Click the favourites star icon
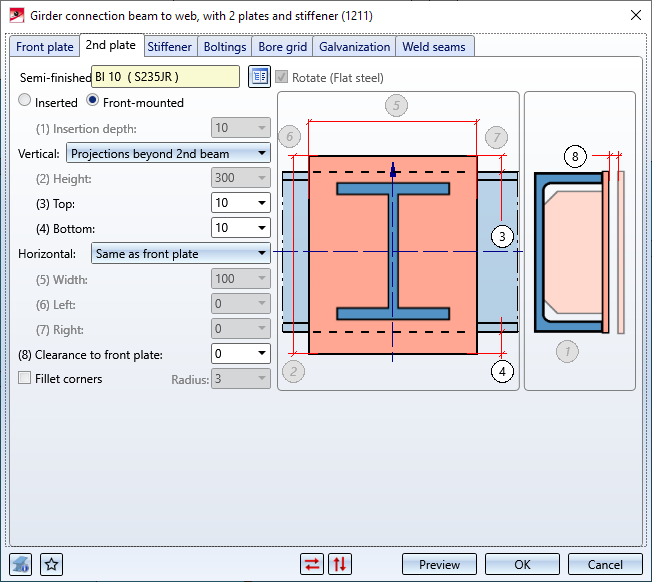652x582 pixels. (52, 564)
